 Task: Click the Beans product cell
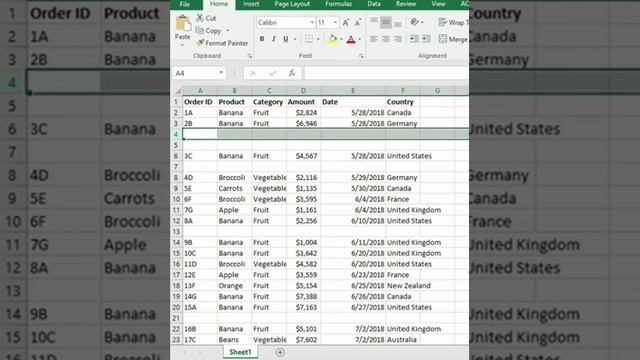point(234,340)
